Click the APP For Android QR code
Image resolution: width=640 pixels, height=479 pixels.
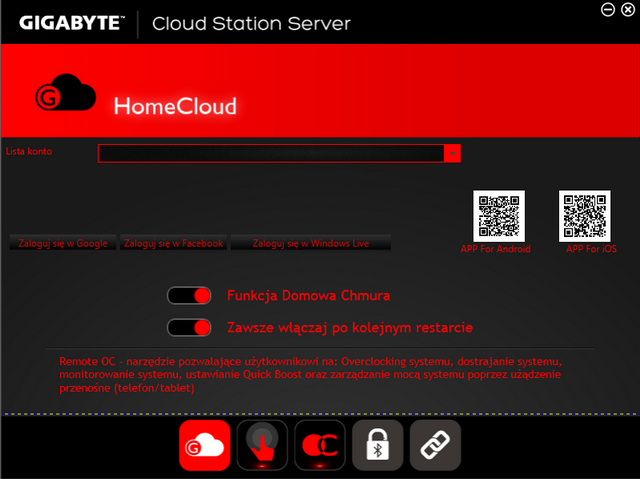499,216
